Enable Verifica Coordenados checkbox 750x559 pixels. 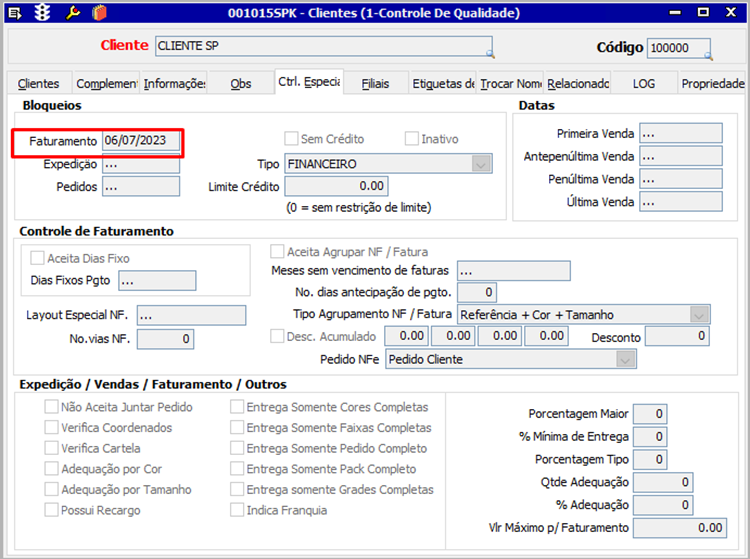click(51, 427)
